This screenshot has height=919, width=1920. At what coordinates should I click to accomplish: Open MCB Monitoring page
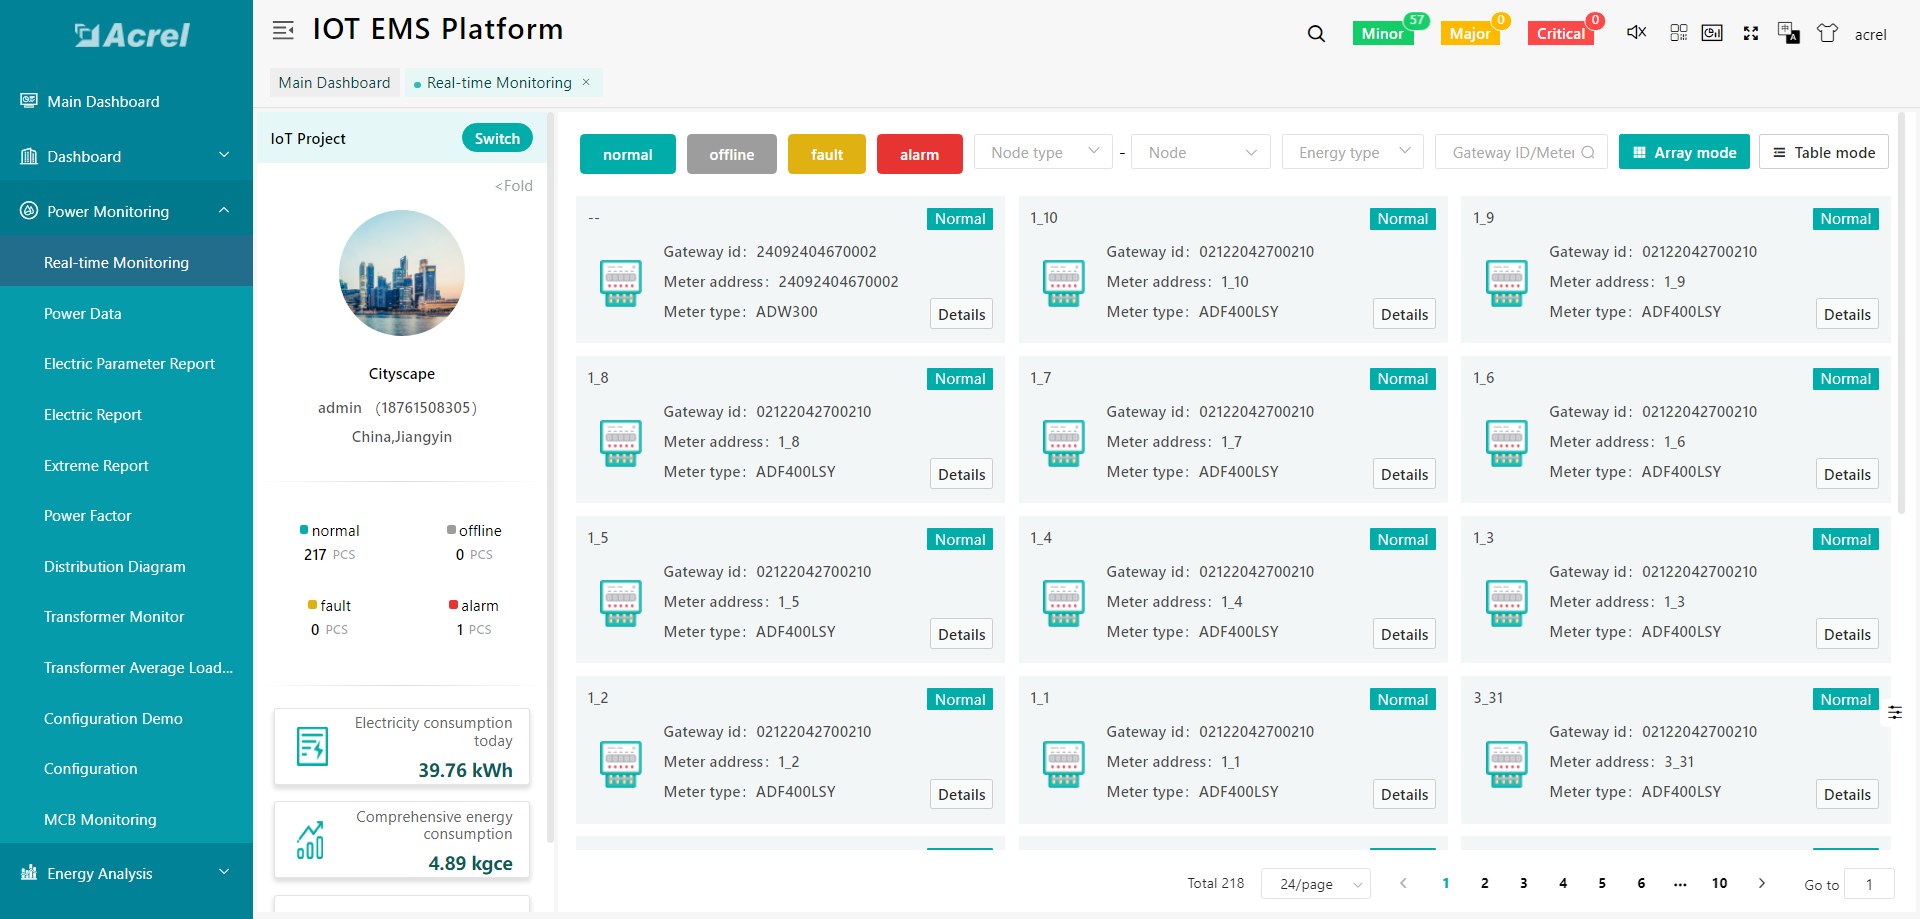coord(100,819)
